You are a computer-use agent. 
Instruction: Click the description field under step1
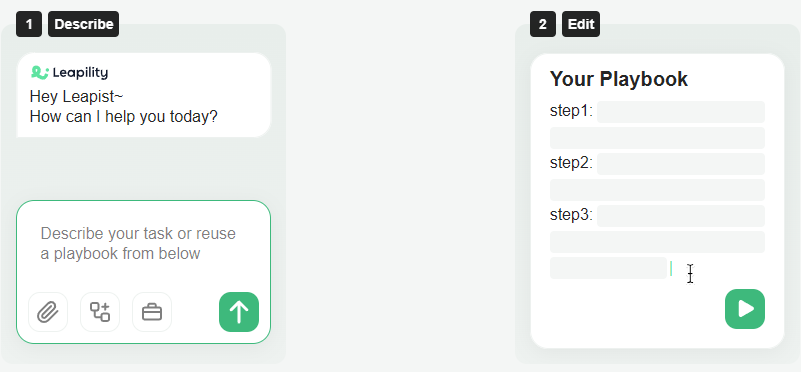pyautogui.click(x=657, y=138)
